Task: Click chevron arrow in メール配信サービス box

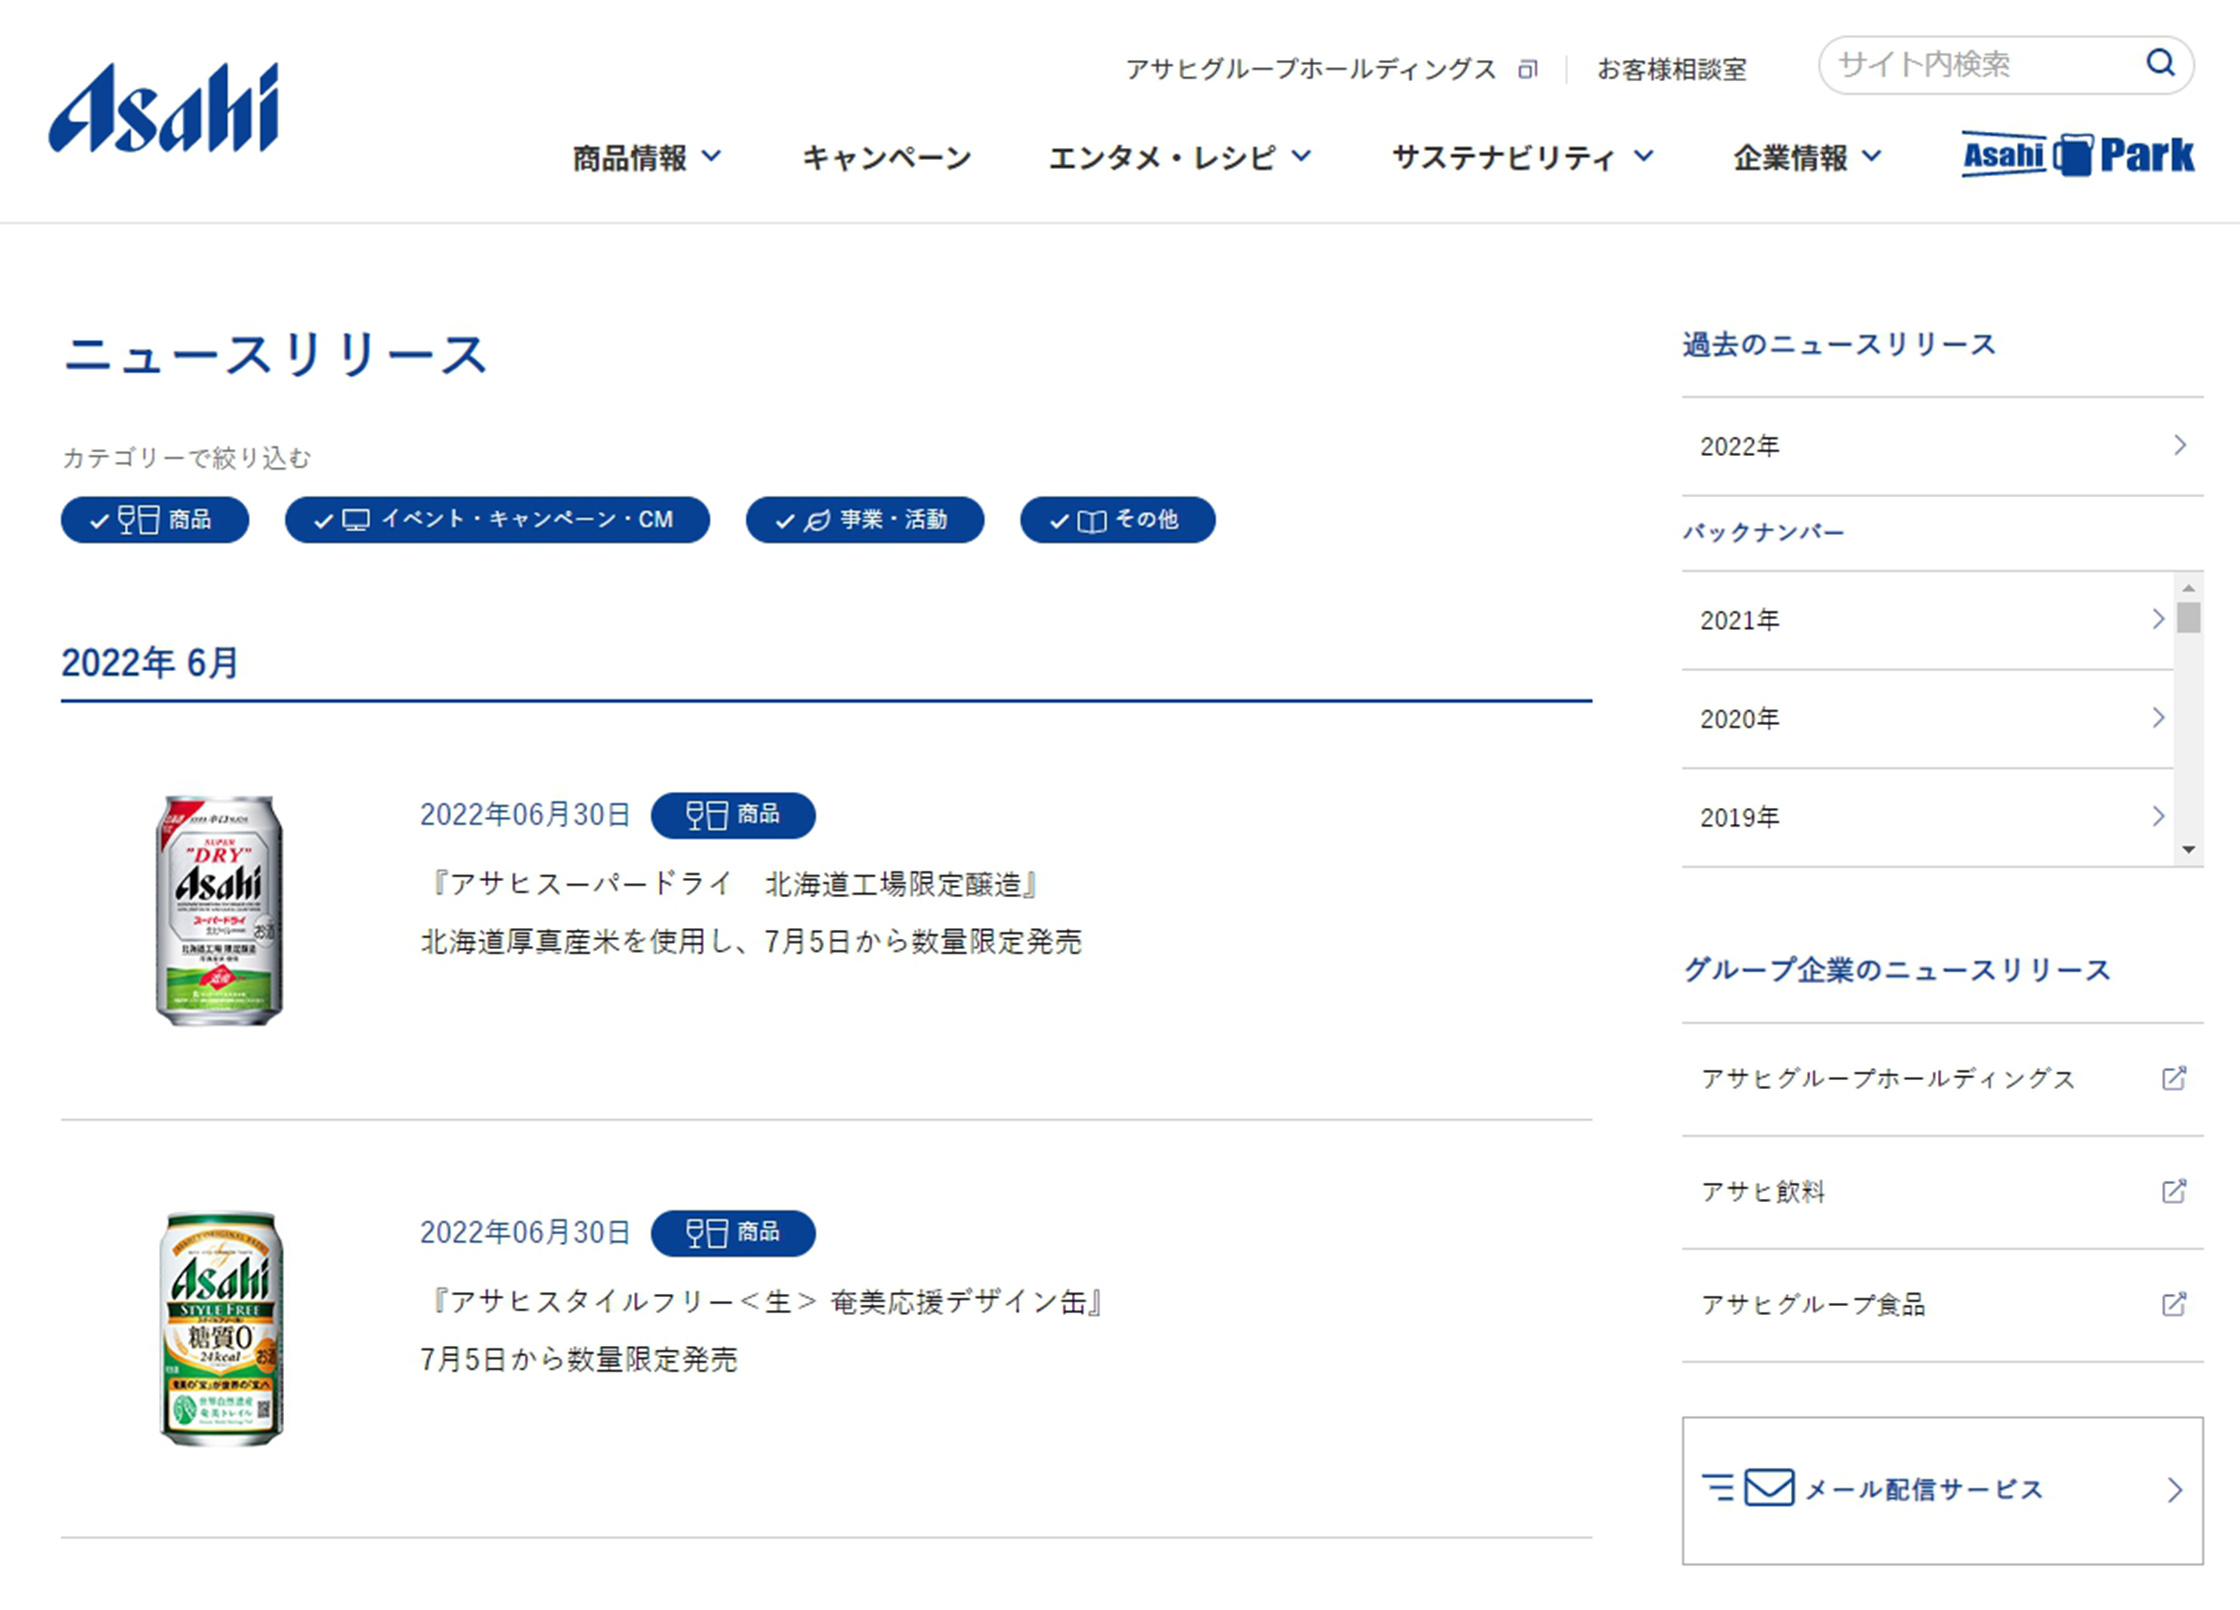Action: point(2175,1490)
